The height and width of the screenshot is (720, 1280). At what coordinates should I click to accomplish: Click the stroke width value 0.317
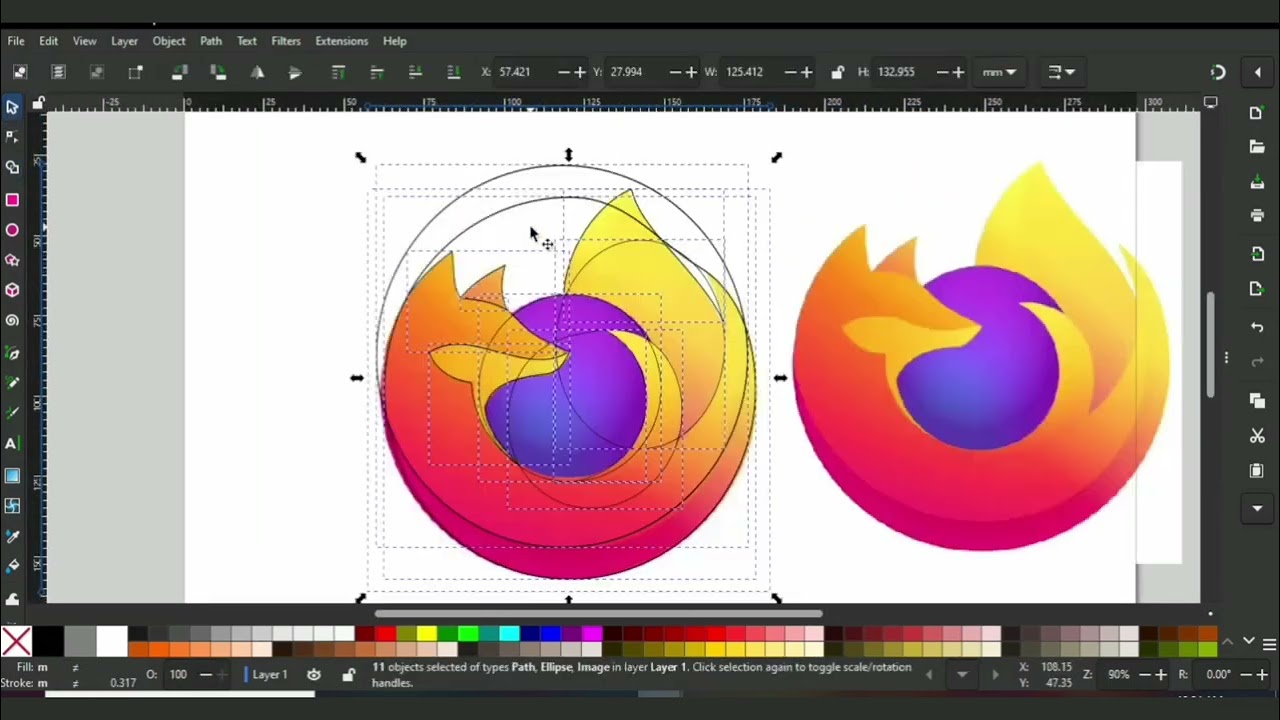pos(123,683)
